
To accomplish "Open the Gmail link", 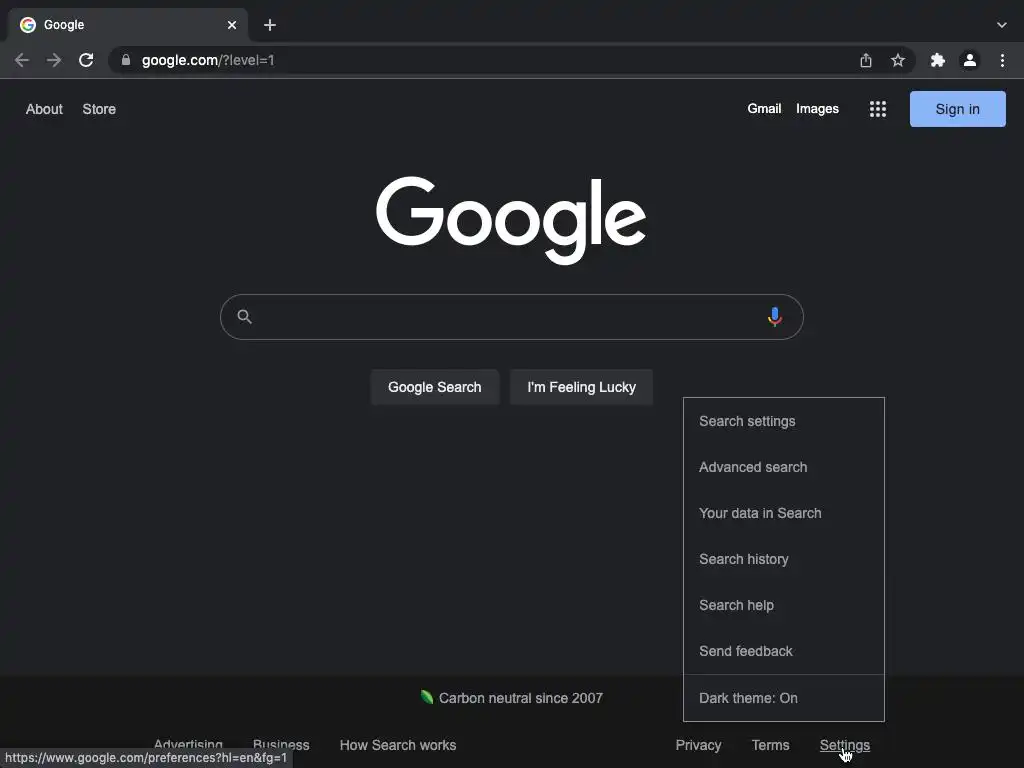I will [764, 109].
